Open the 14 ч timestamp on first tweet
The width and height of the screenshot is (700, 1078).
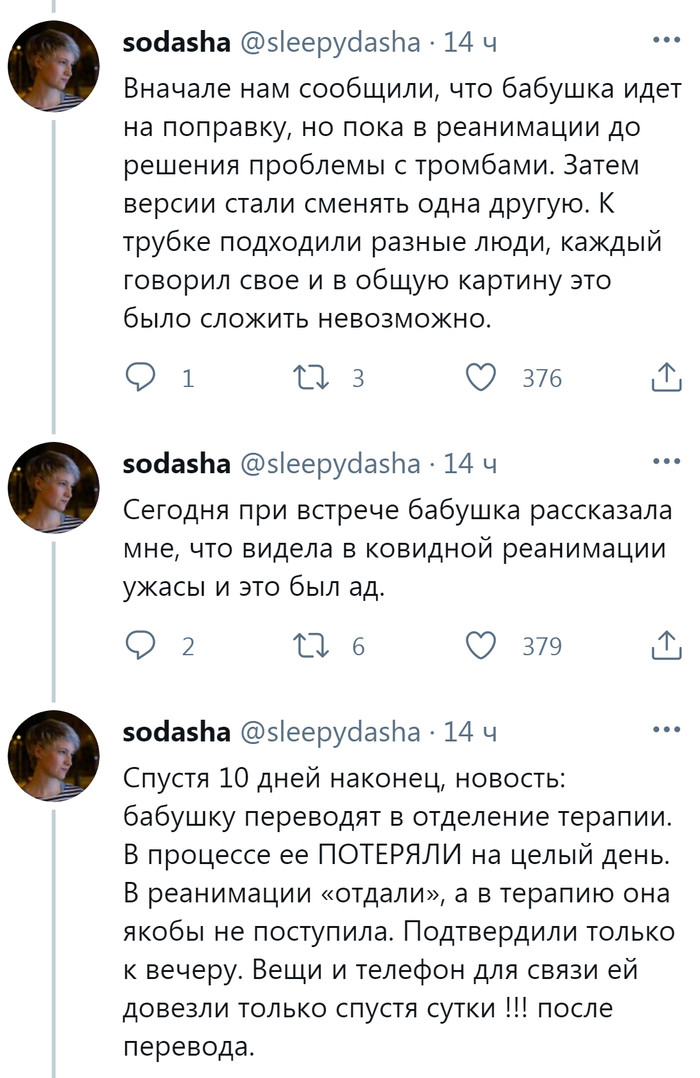click(x=470, y=43)
